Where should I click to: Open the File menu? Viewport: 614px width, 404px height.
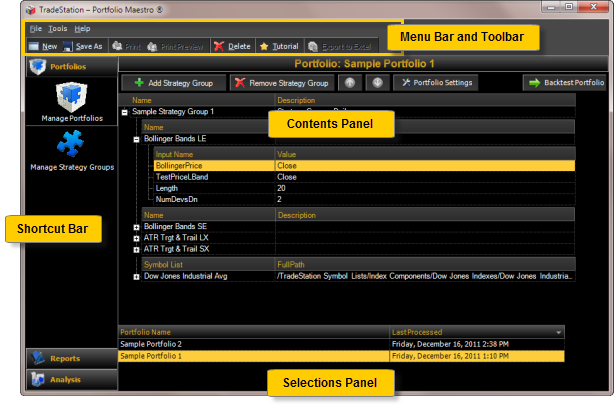(x=36, y=29)
